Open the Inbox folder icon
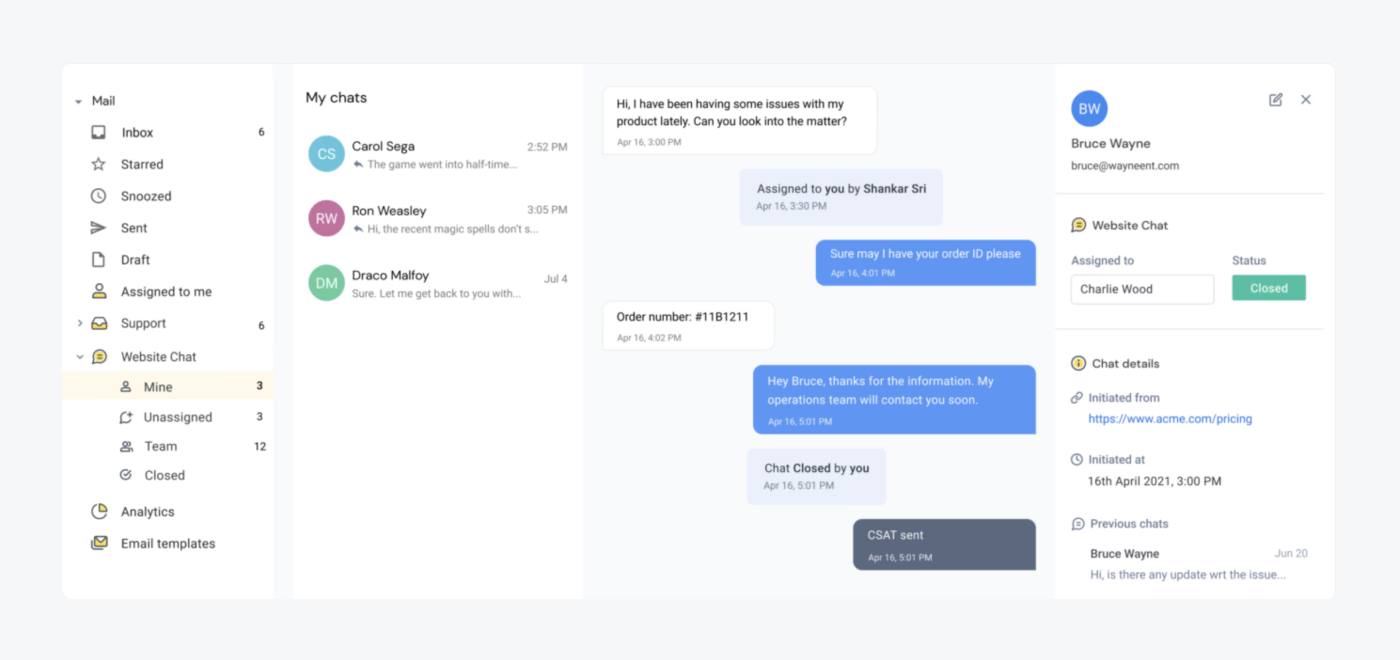 [98, 132]
